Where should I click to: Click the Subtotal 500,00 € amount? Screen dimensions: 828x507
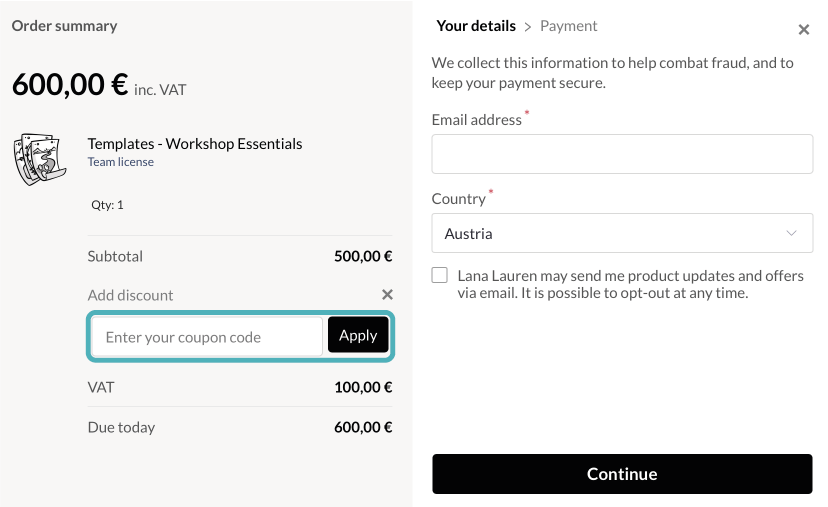click(x=363, y=256)
